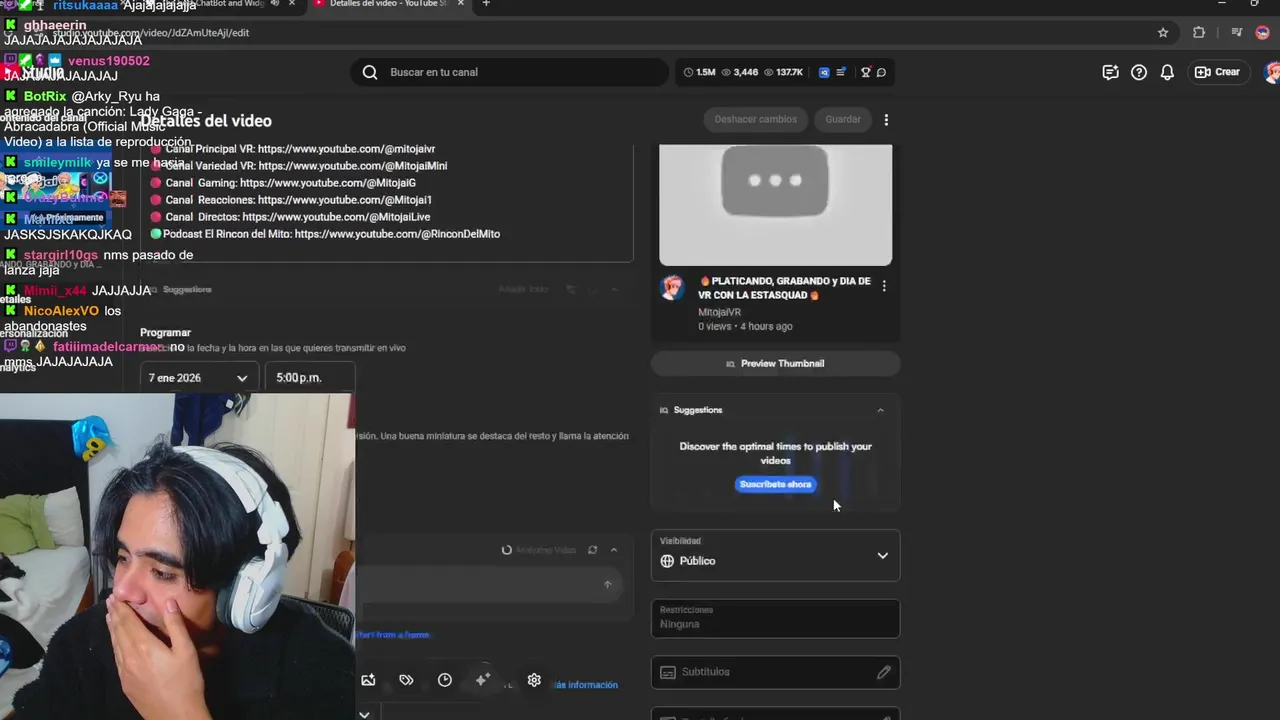Open three-dot menu on the PLATICANDO video card

point(884,286)
